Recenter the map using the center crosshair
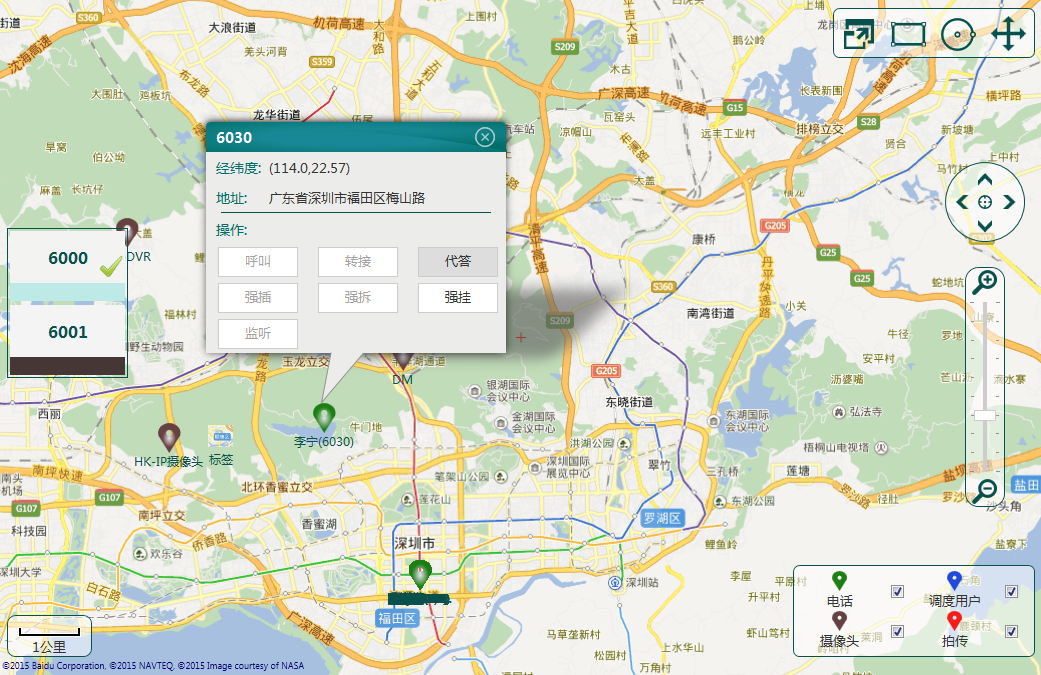 tap(985, 203)
